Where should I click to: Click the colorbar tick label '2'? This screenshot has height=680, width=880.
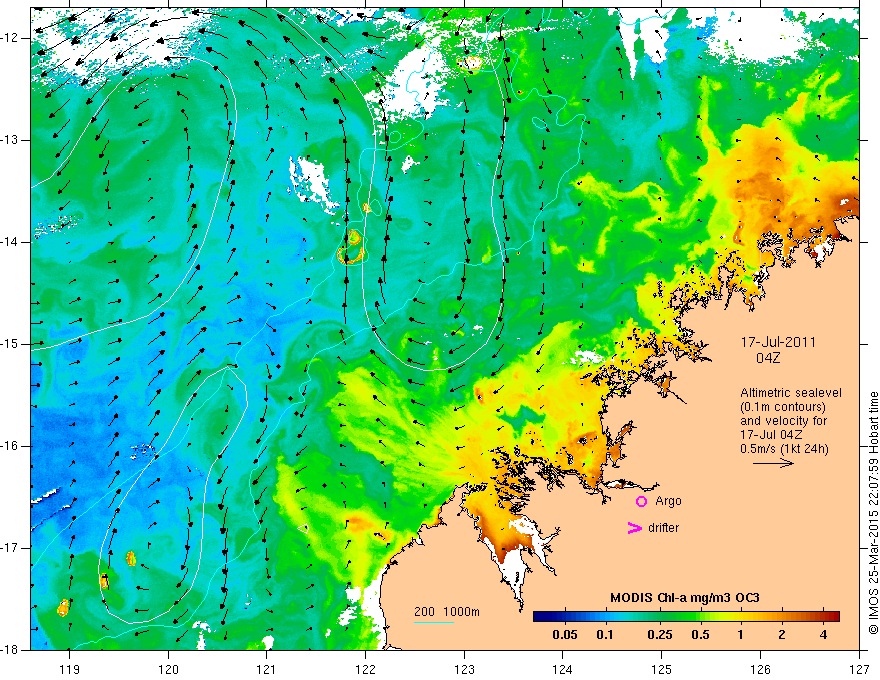point(782,635)
